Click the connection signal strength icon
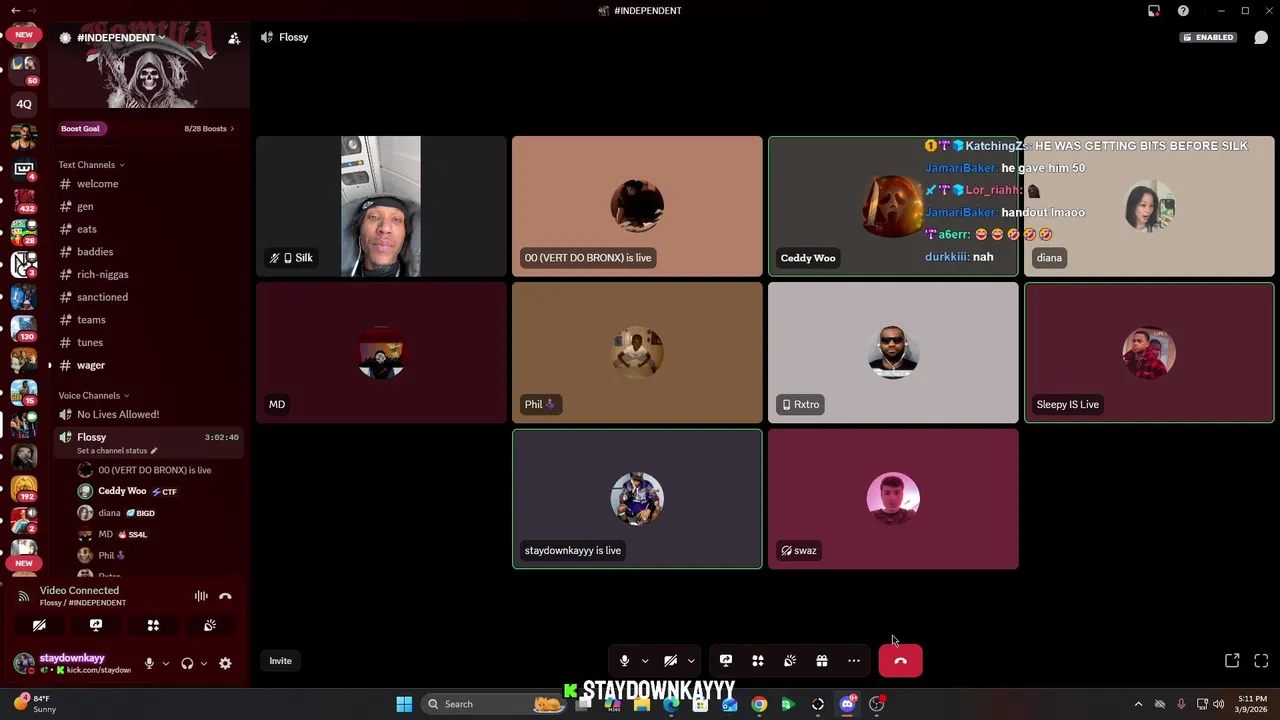Viewport: 1280px width, 720px height. (23, 596)
